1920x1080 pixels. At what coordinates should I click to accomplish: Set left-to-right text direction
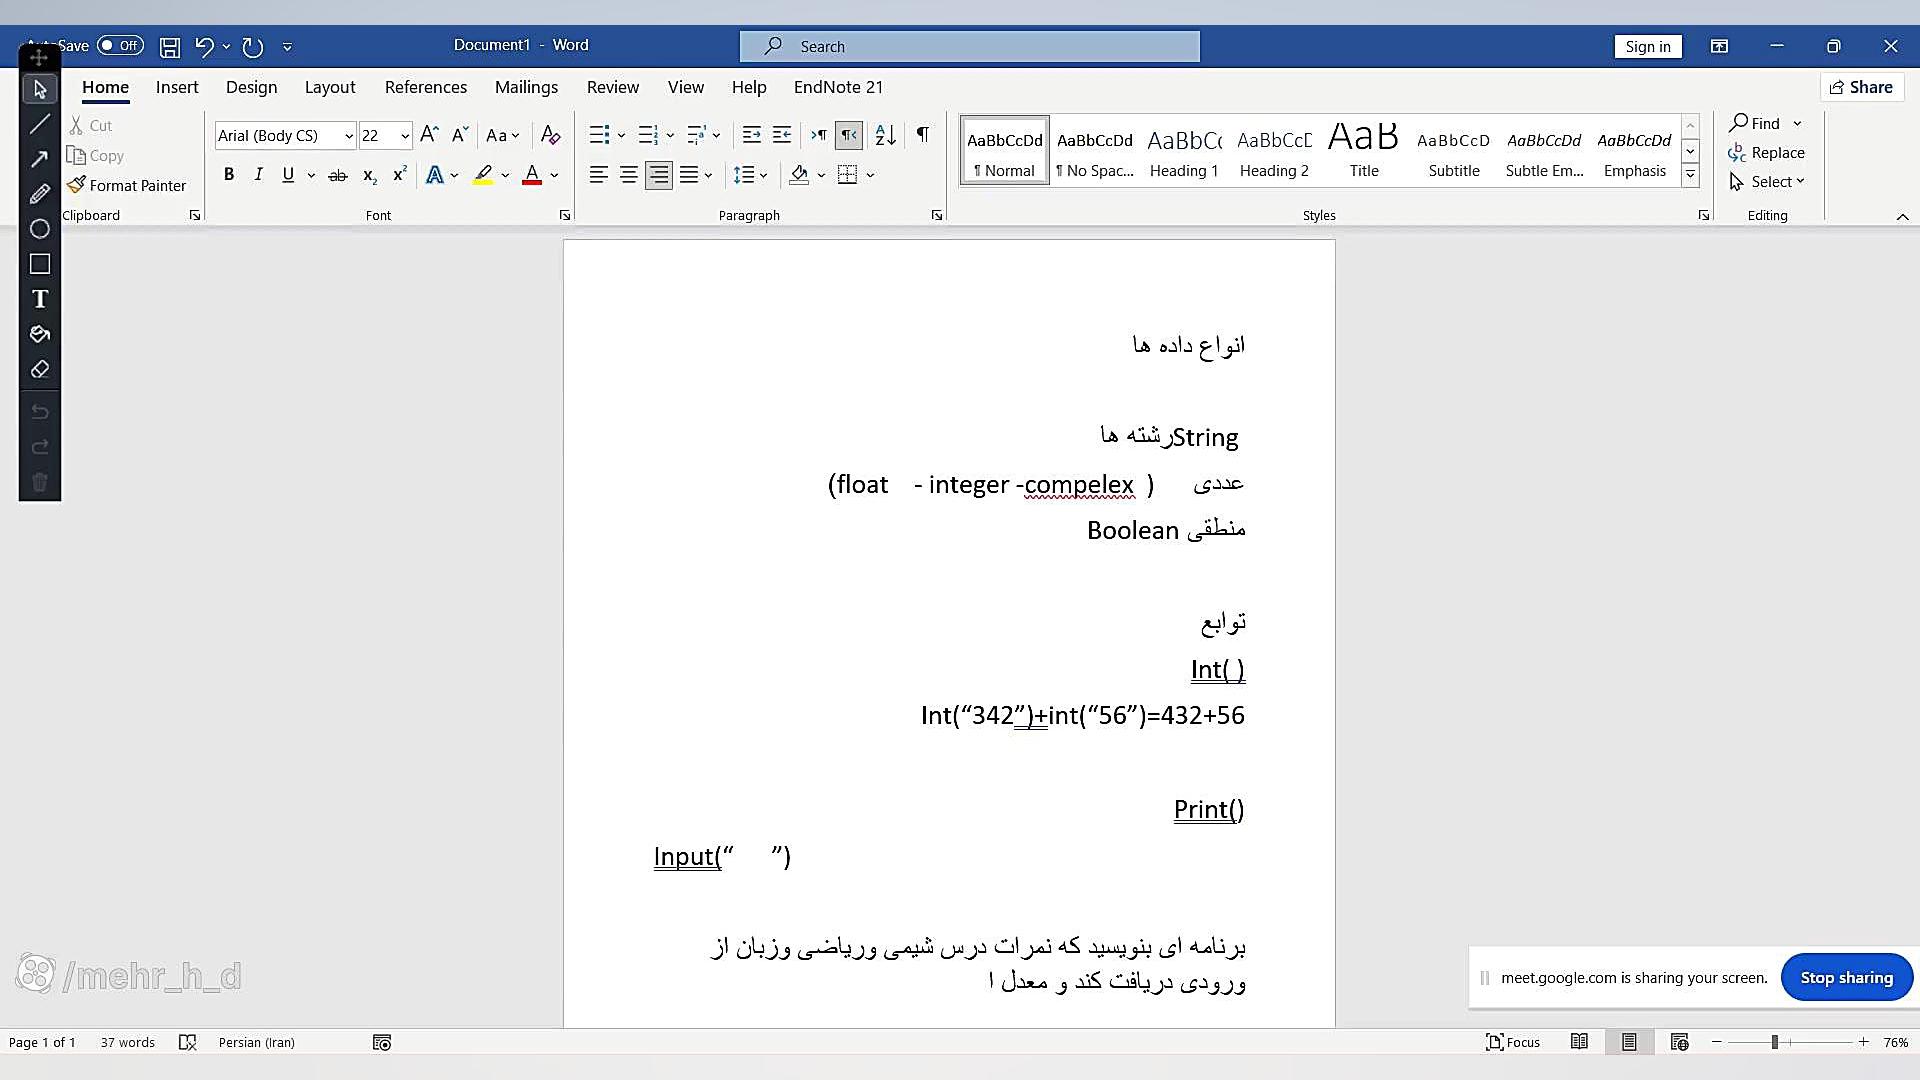click(818, 135)
